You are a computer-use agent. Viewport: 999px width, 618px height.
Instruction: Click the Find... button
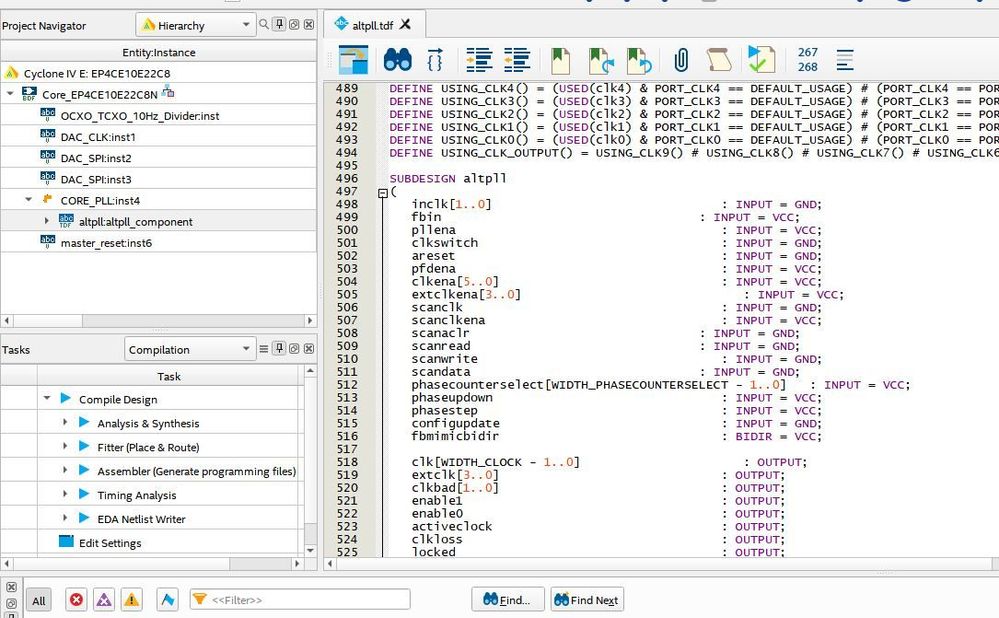coord(507,600)
